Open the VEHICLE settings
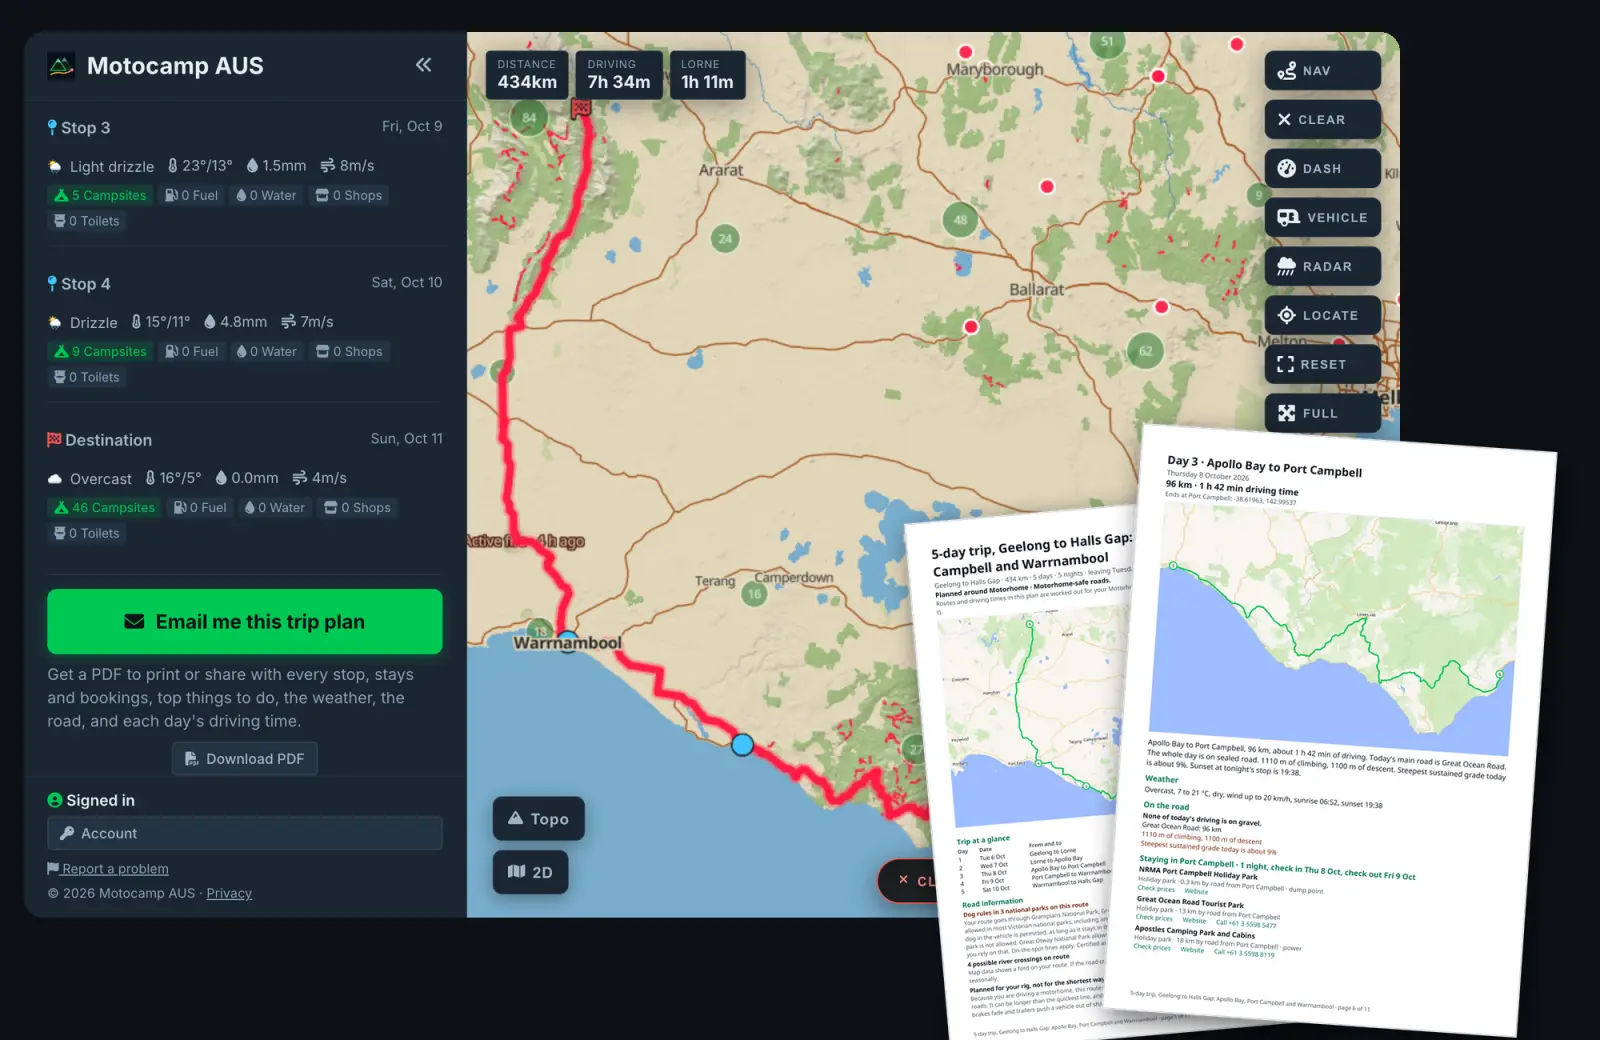This screenshot has height=1040, width=1600. (x=1322, y=218)
